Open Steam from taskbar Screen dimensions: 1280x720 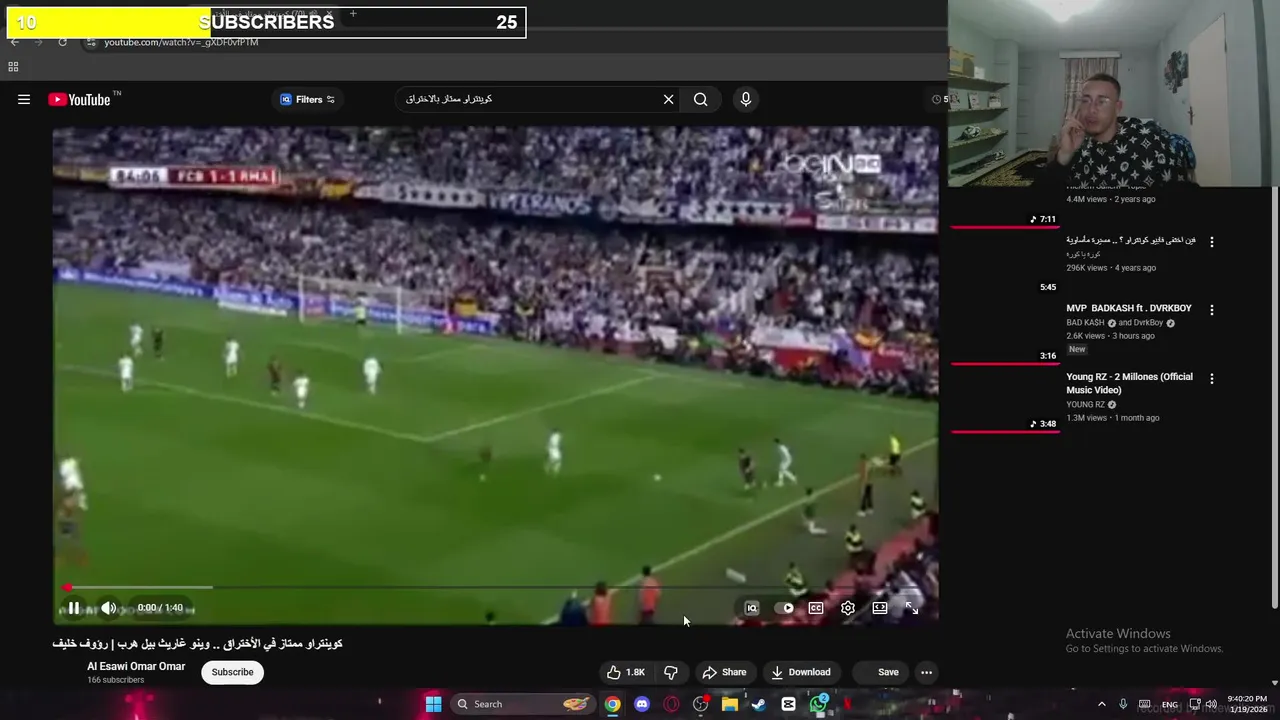759,704
